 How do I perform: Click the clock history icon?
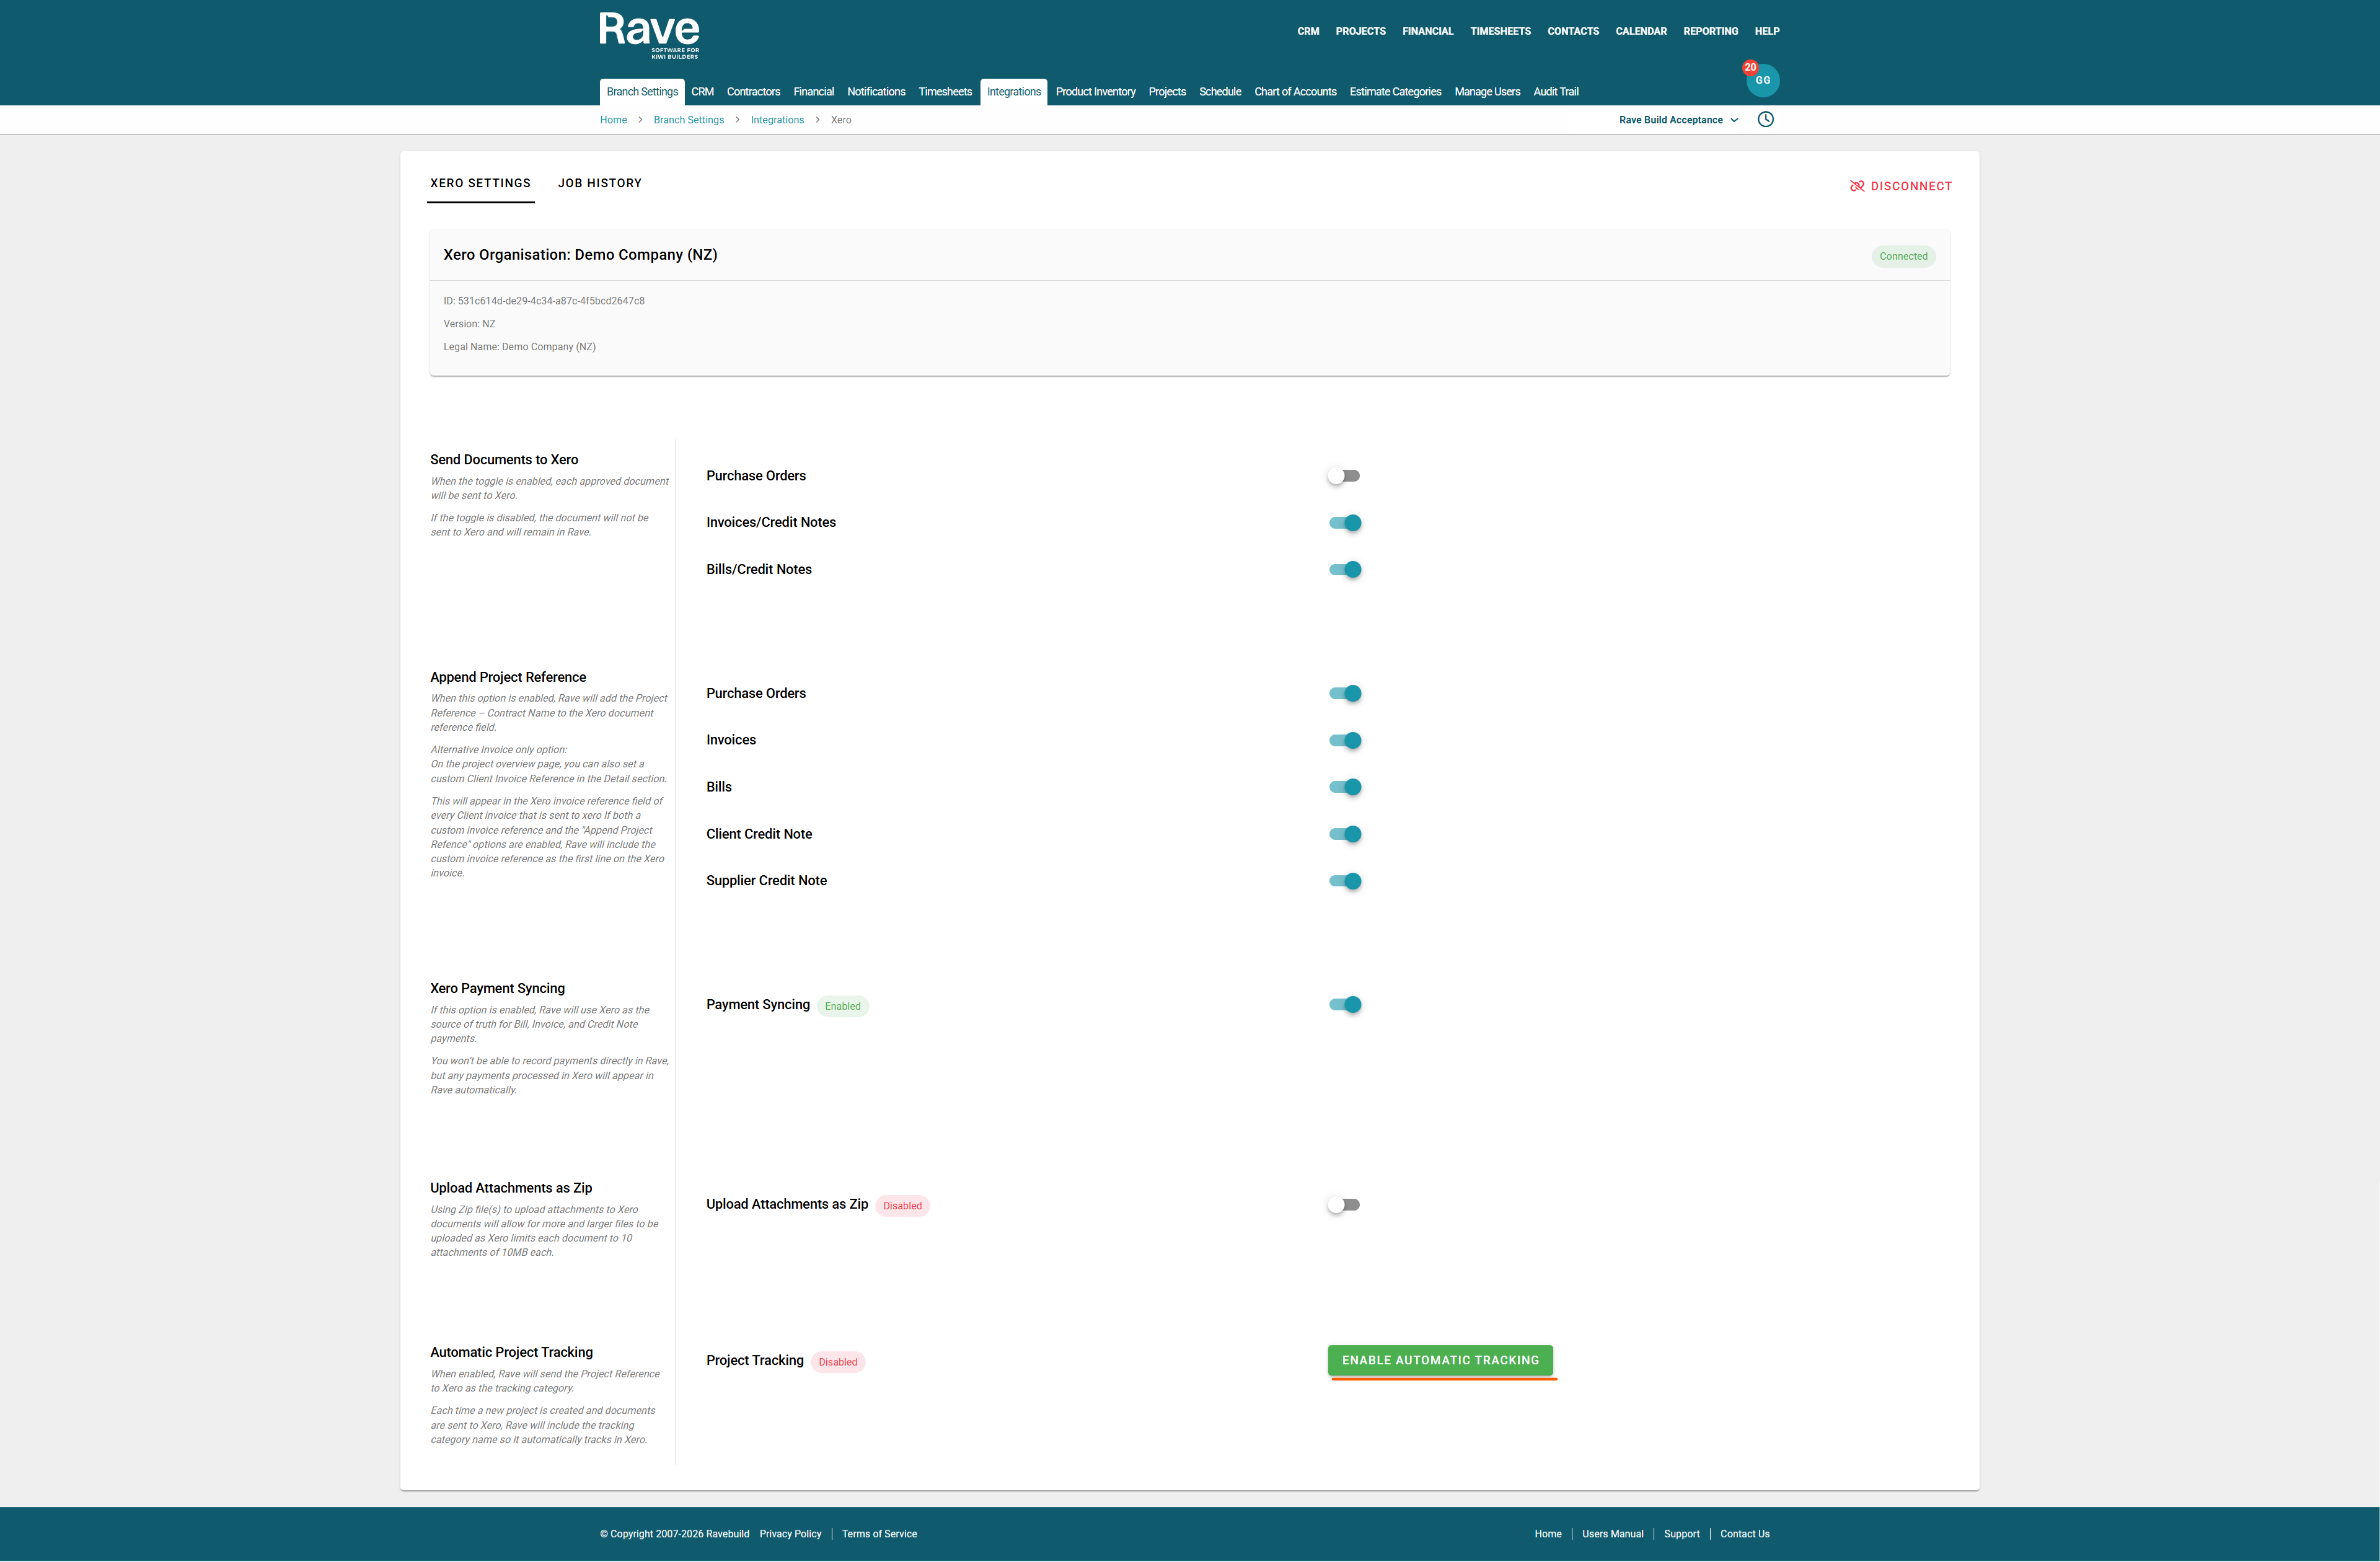[1766, 119]
